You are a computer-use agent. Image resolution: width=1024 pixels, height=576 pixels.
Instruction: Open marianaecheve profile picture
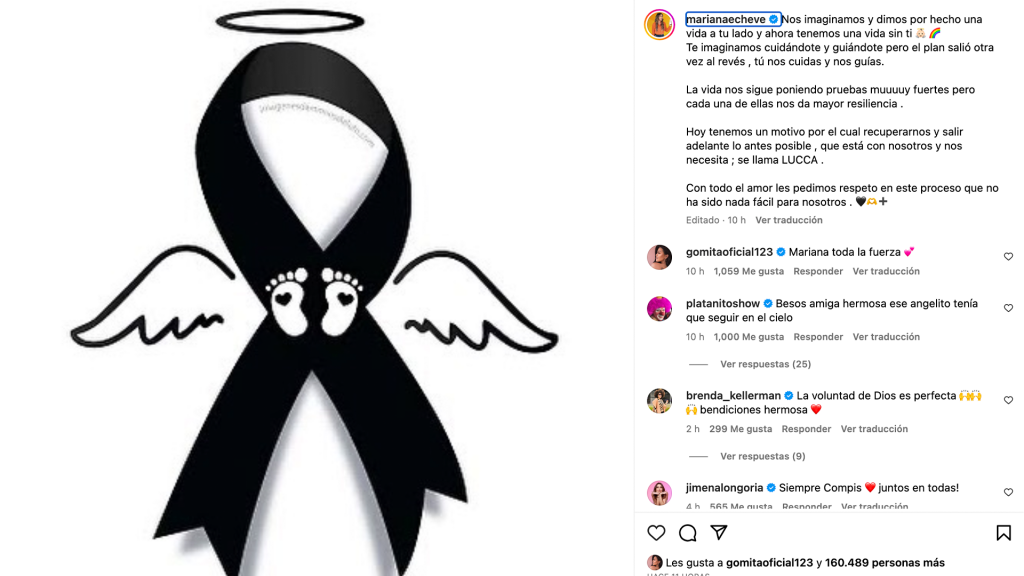(x=660, y=25)
